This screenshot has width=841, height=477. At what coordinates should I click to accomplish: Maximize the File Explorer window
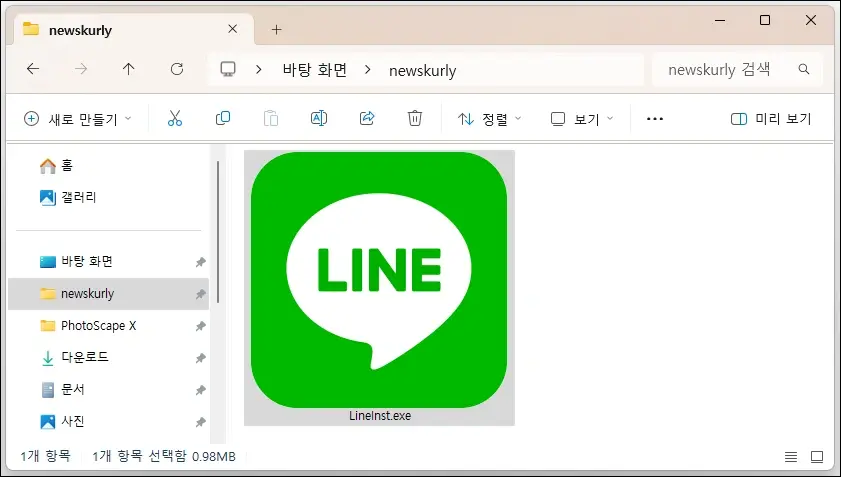point(765,20)
